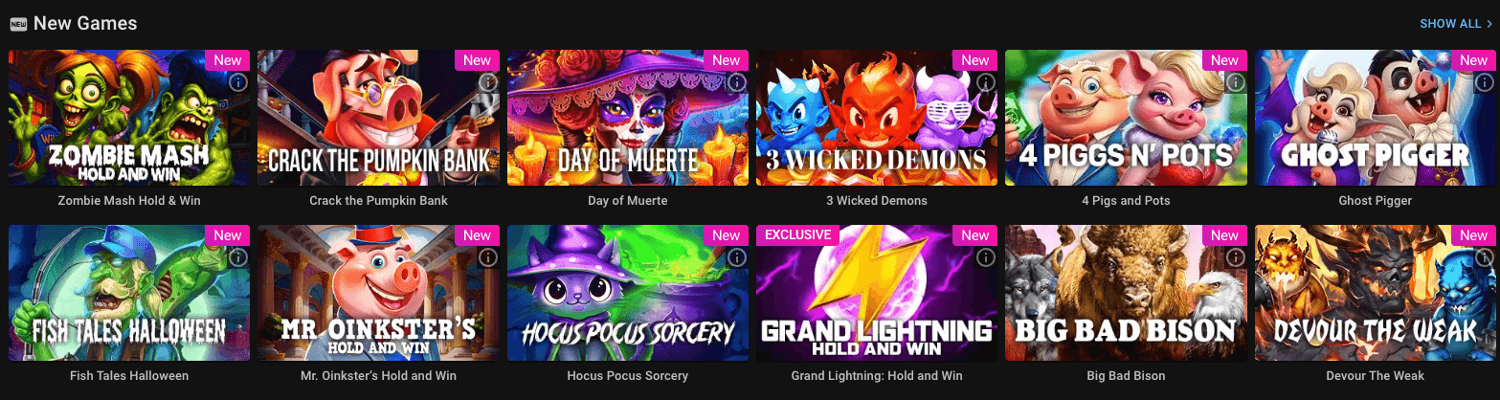This screenshot has height=400, width=1500.
Task: Show info for Mr Oinkster's Hold and Win
Action: click(x=488, y=258)
